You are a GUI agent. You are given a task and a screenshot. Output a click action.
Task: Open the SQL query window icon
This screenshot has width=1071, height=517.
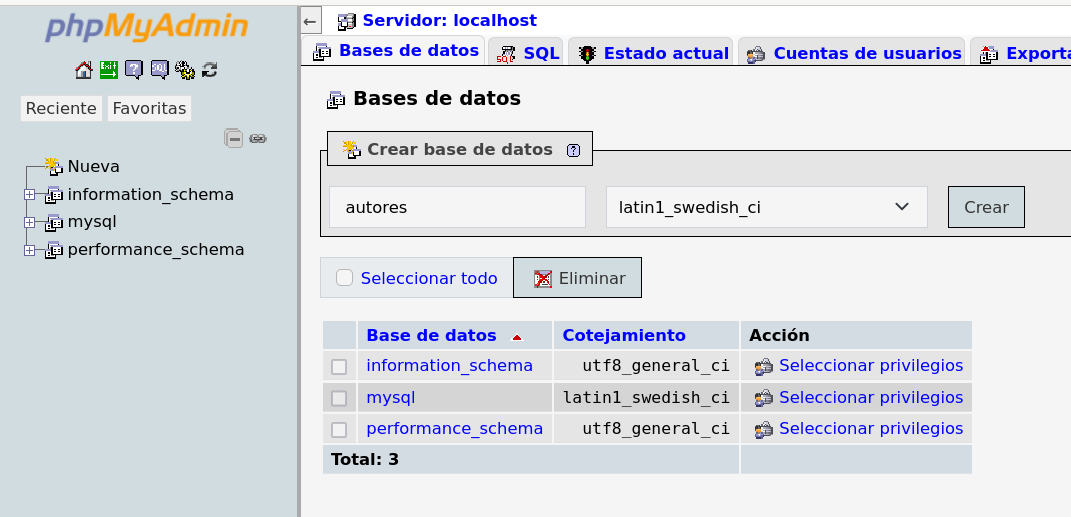coord(159,70)
